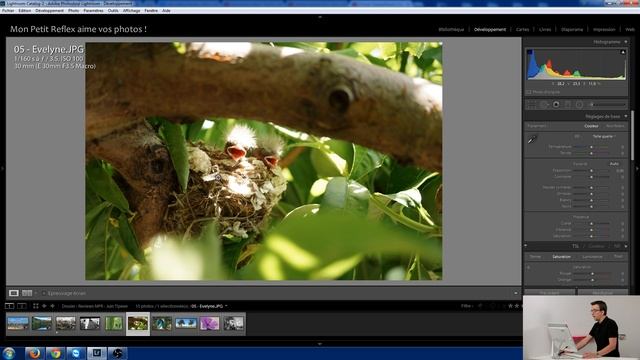
Task: Open Grid view from filmstrip bar
Action: point(36,306)
